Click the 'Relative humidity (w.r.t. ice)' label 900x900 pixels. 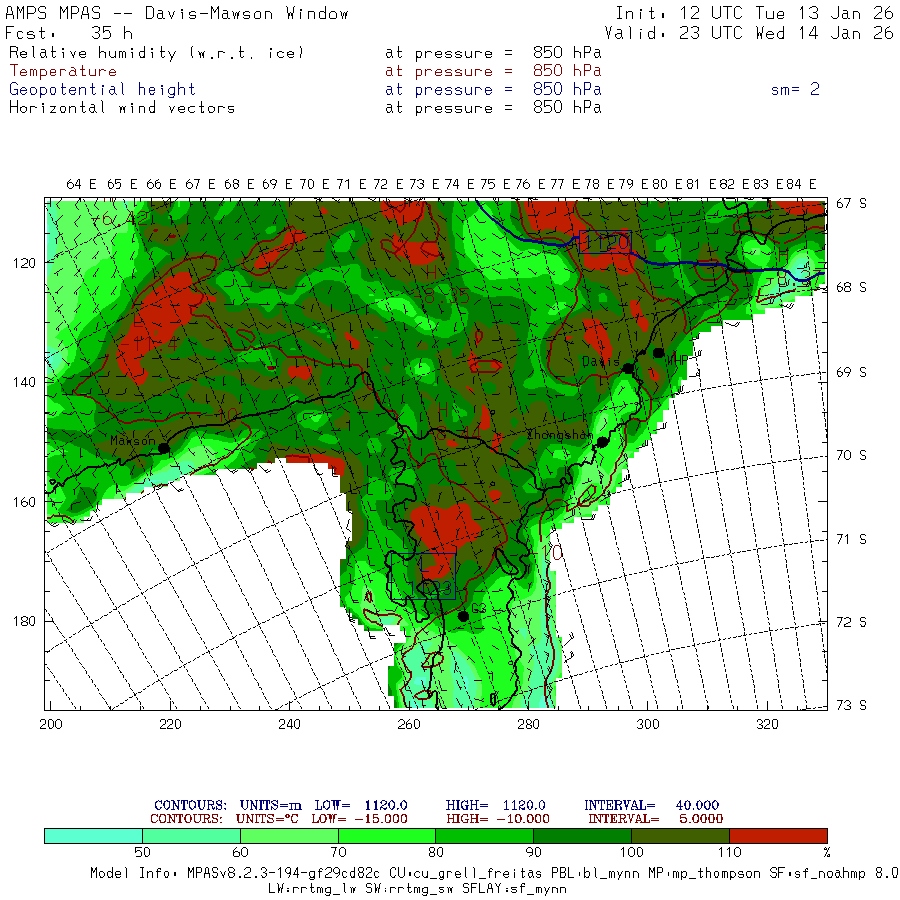coord(156,53)
